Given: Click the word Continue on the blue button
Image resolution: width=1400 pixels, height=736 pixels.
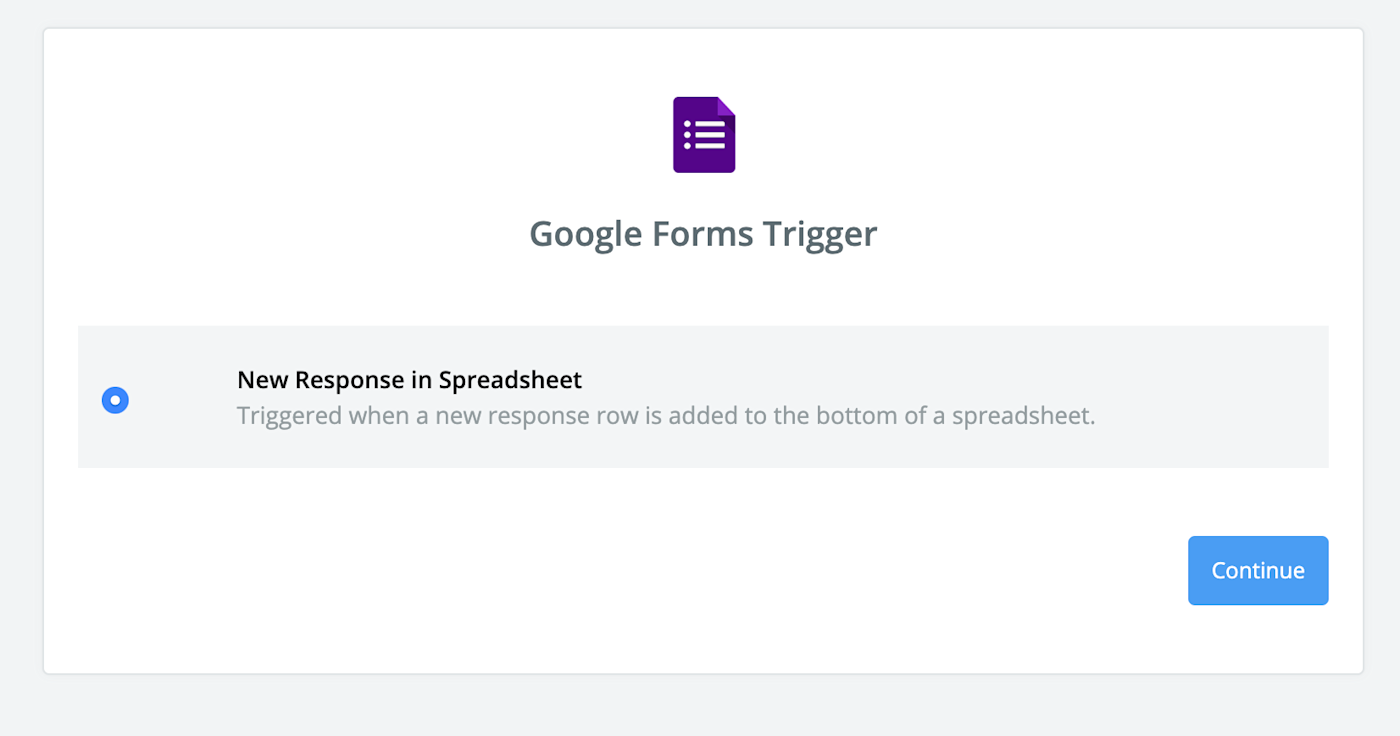Looking at the screenshot, I should (x=1257, y=571).
